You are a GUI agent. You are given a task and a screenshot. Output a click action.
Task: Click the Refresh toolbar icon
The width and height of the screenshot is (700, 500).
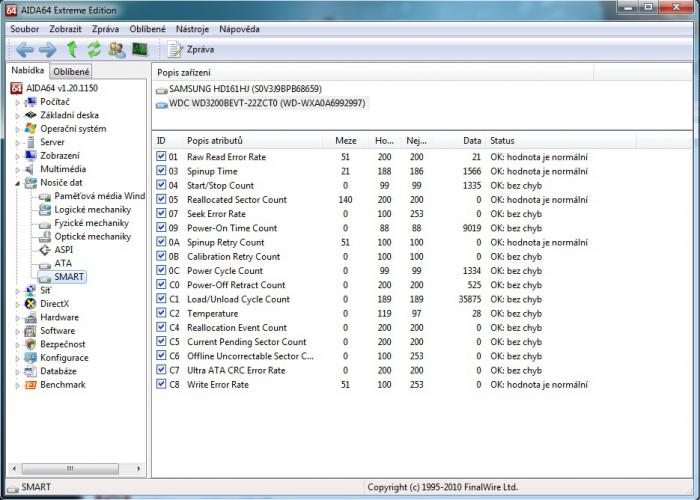94,49
